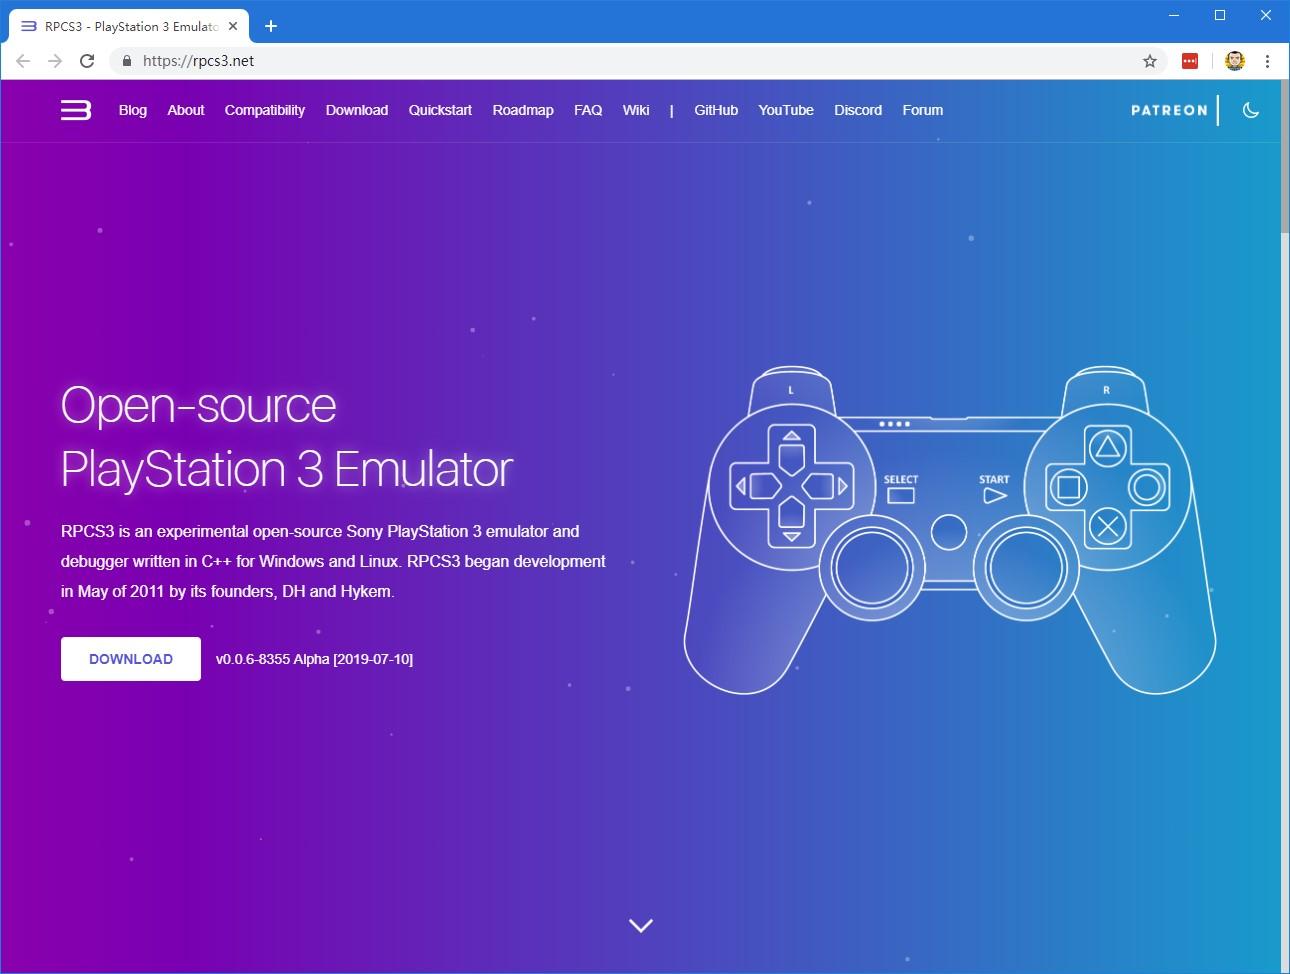
Task: Click the white DOWNLOAD button
Action: [x=131, y=659]
